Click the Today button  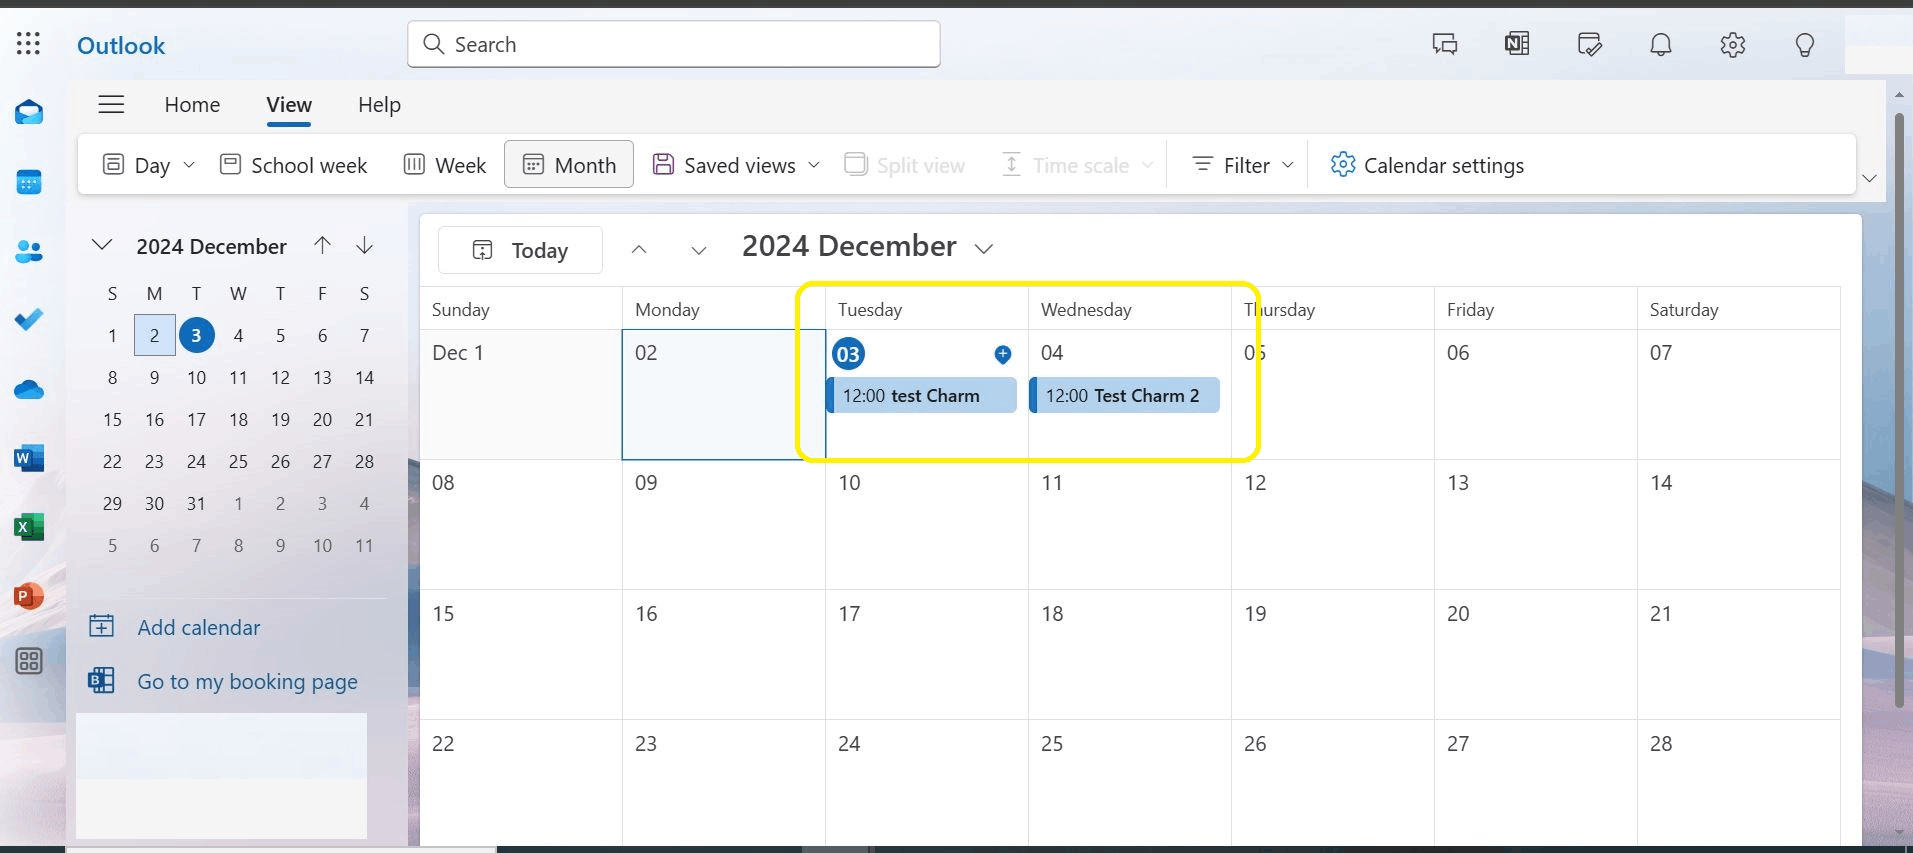point(519,250)
